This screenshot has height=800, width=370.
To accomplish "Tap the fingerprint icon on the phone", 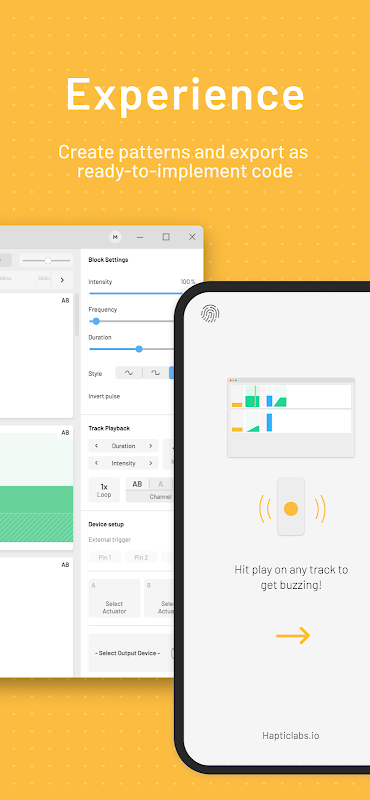I will 210,313.
